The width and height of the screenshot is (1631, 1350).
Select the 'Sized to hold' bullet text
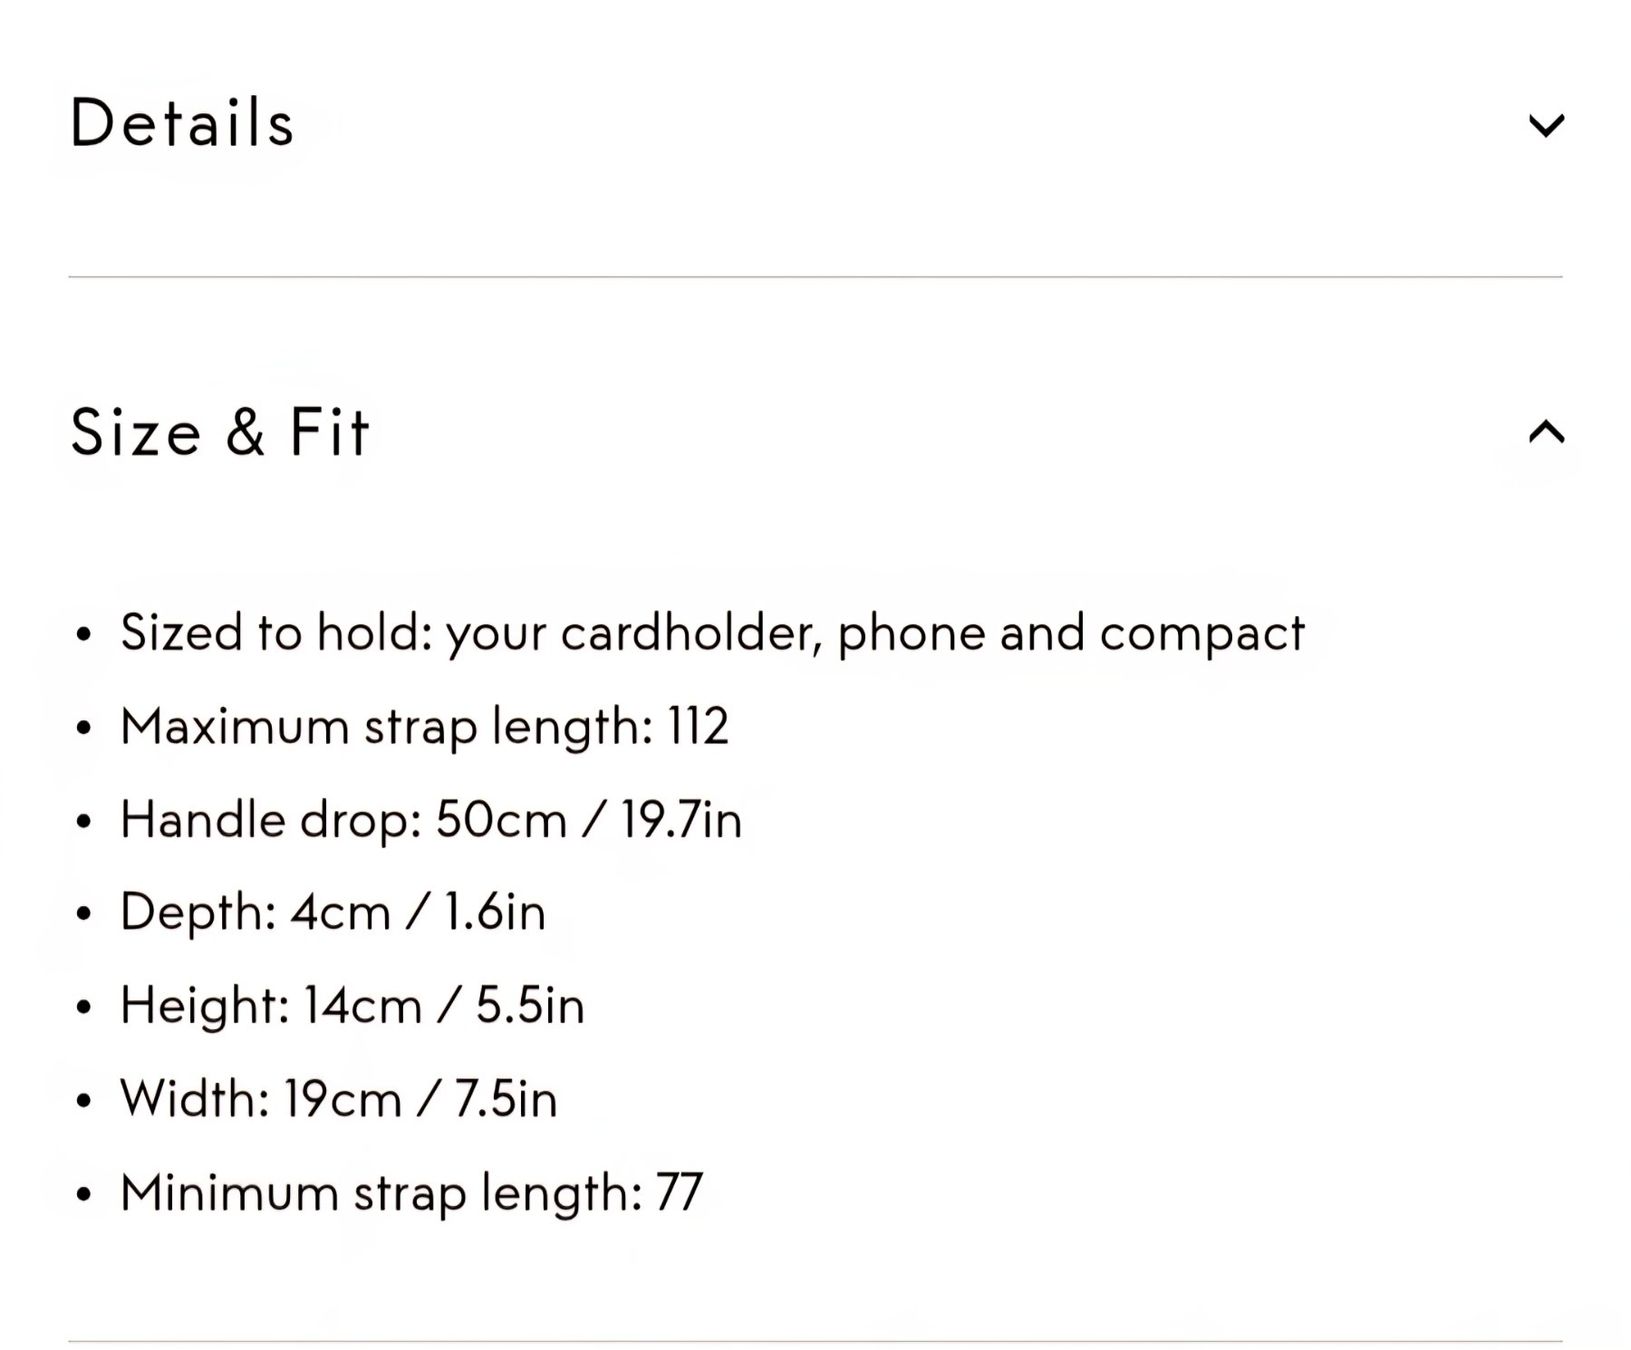(712, 633)
